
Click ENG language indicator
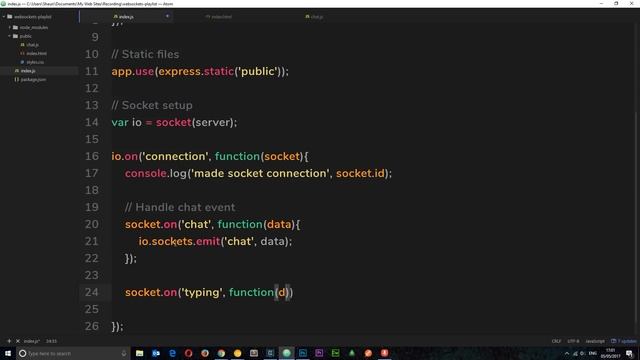[x=593, y=353]
